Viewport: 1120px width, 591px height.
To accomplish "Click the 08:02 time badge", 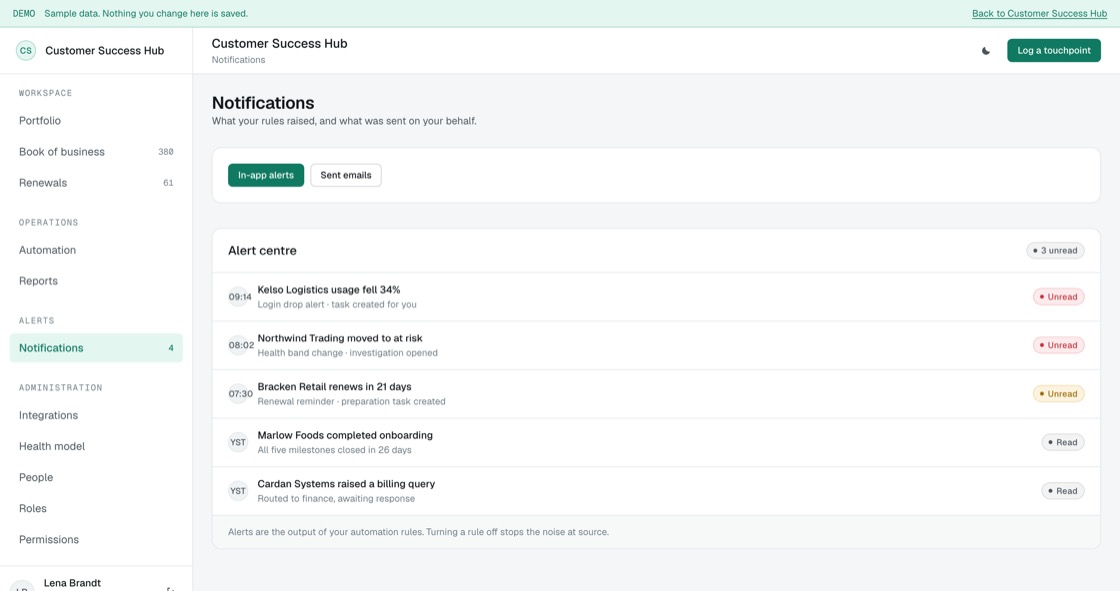I will tap(241, 345).
